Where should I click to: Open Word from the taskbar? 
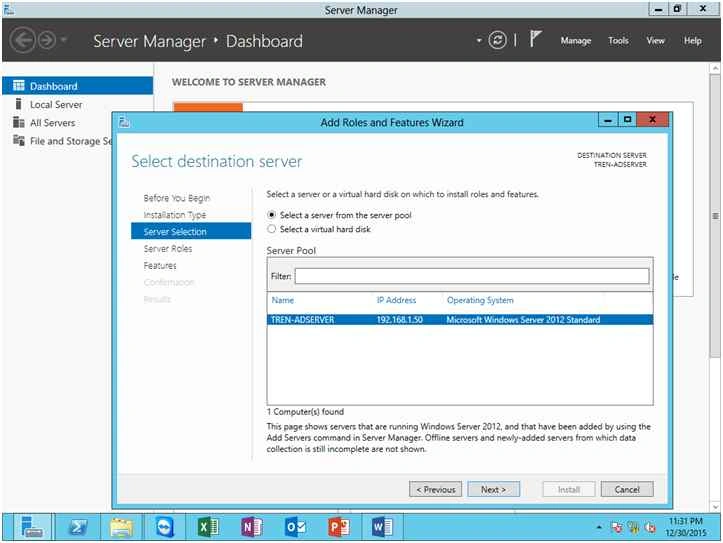(382, 527)
